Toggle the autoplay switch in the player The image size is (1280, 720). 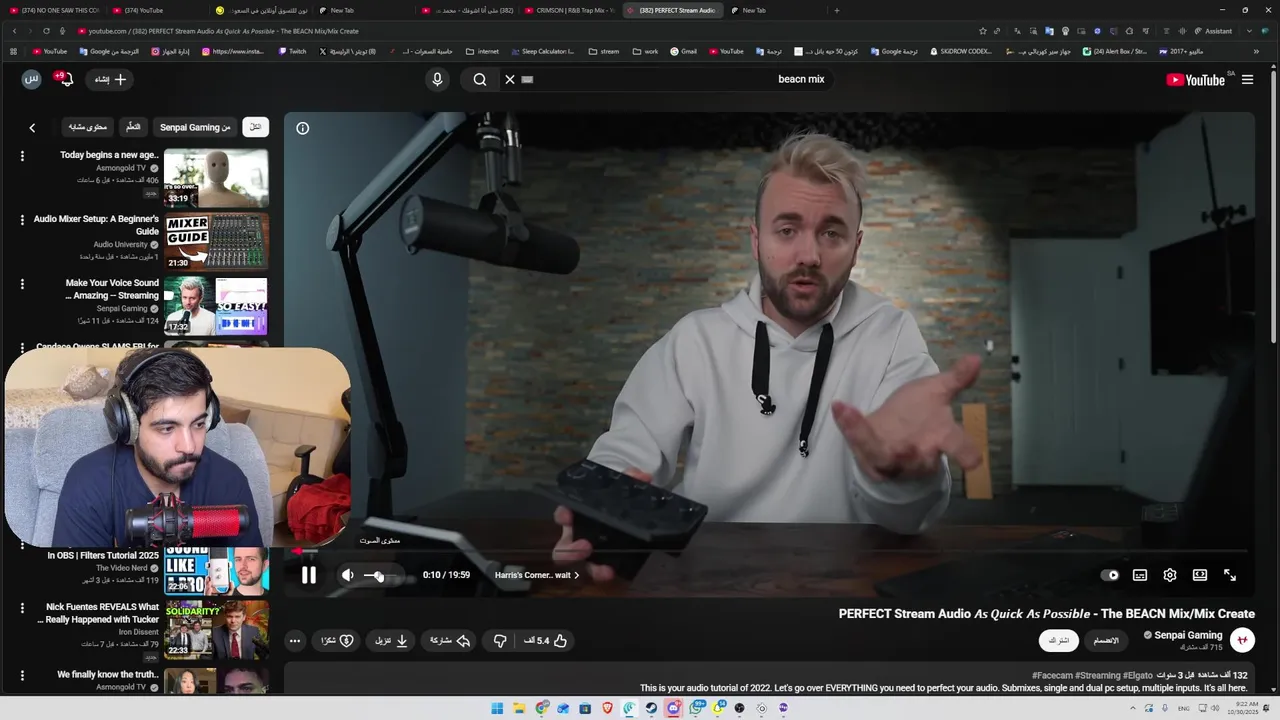pyautogui.click(x=1110, y=575)
